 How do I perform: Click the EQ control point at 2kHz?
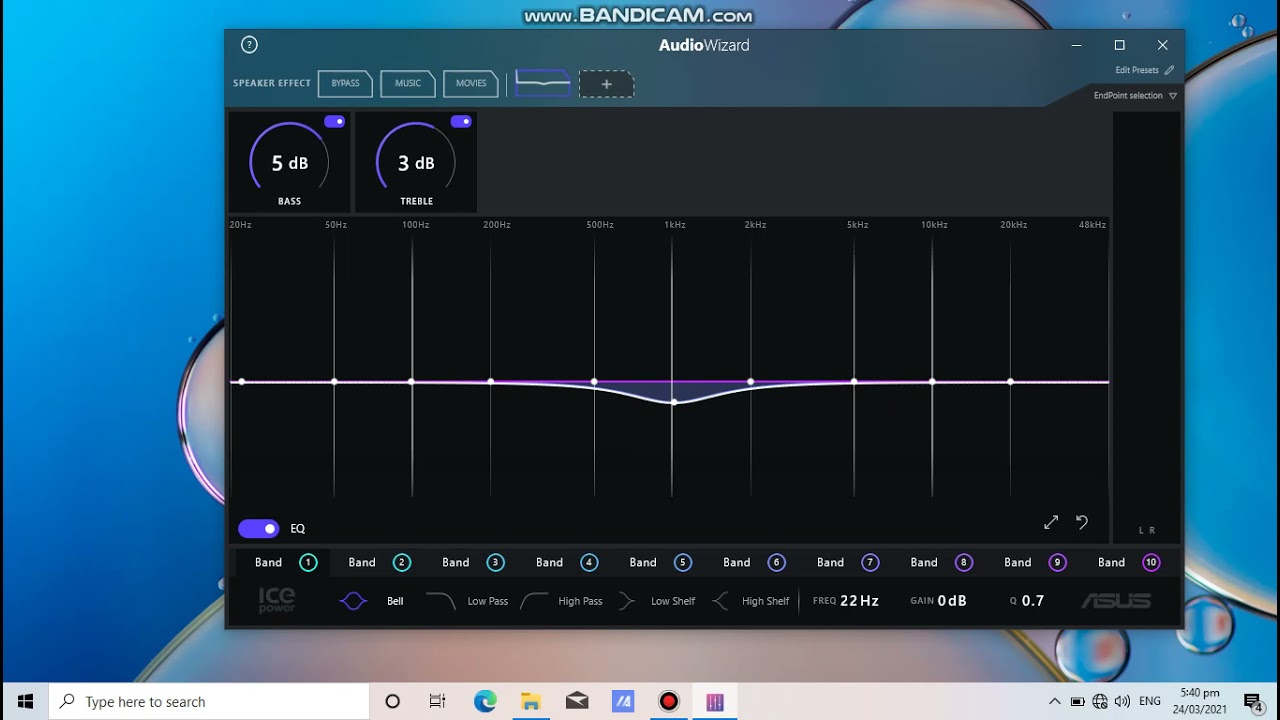click(751, 382)
